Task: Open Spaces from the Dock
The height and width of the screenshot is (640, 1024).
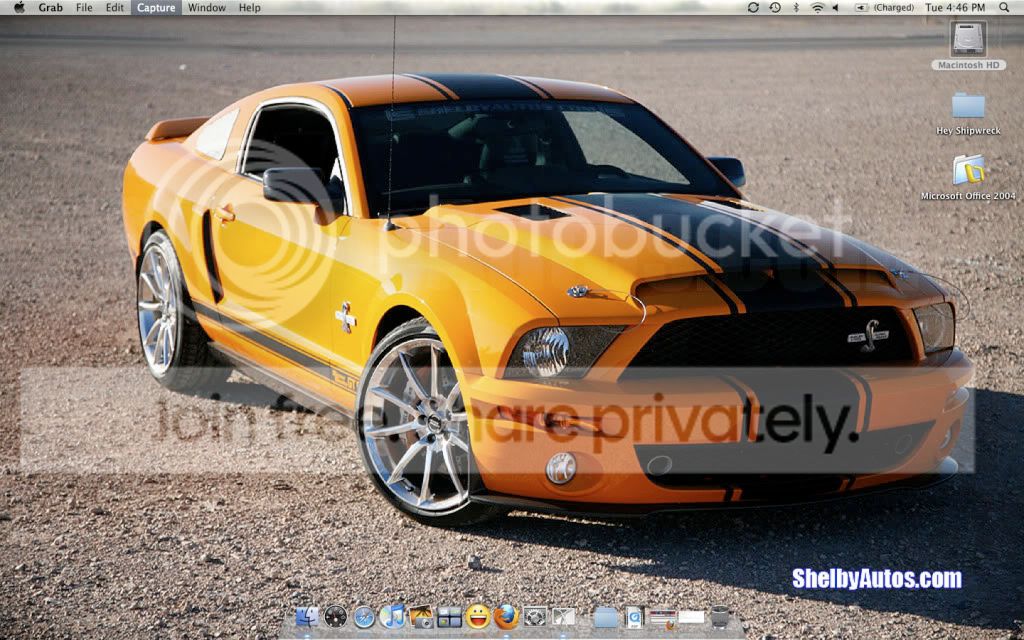Action: coord(449,616)
